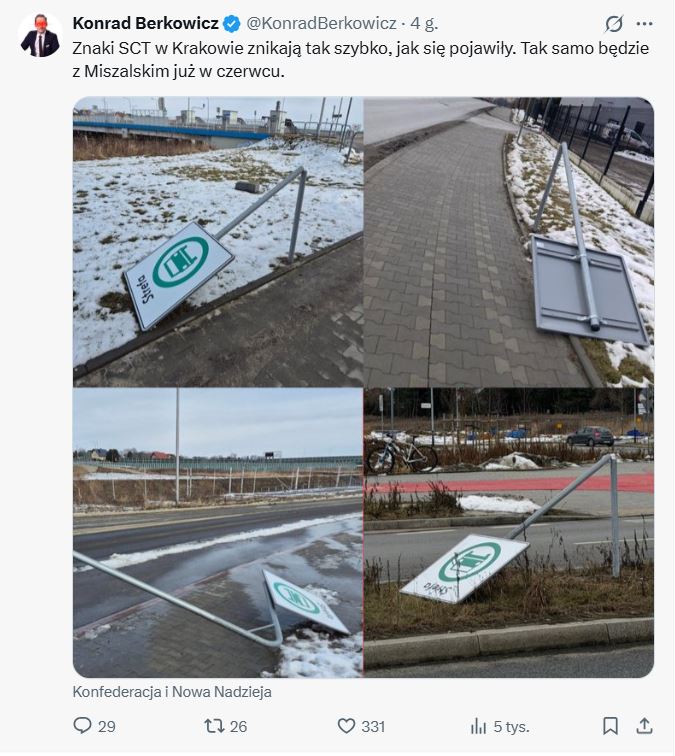This screenshot has height=756, width=675.
Task: Open the reply comment icon
Action: coord(82,726)
